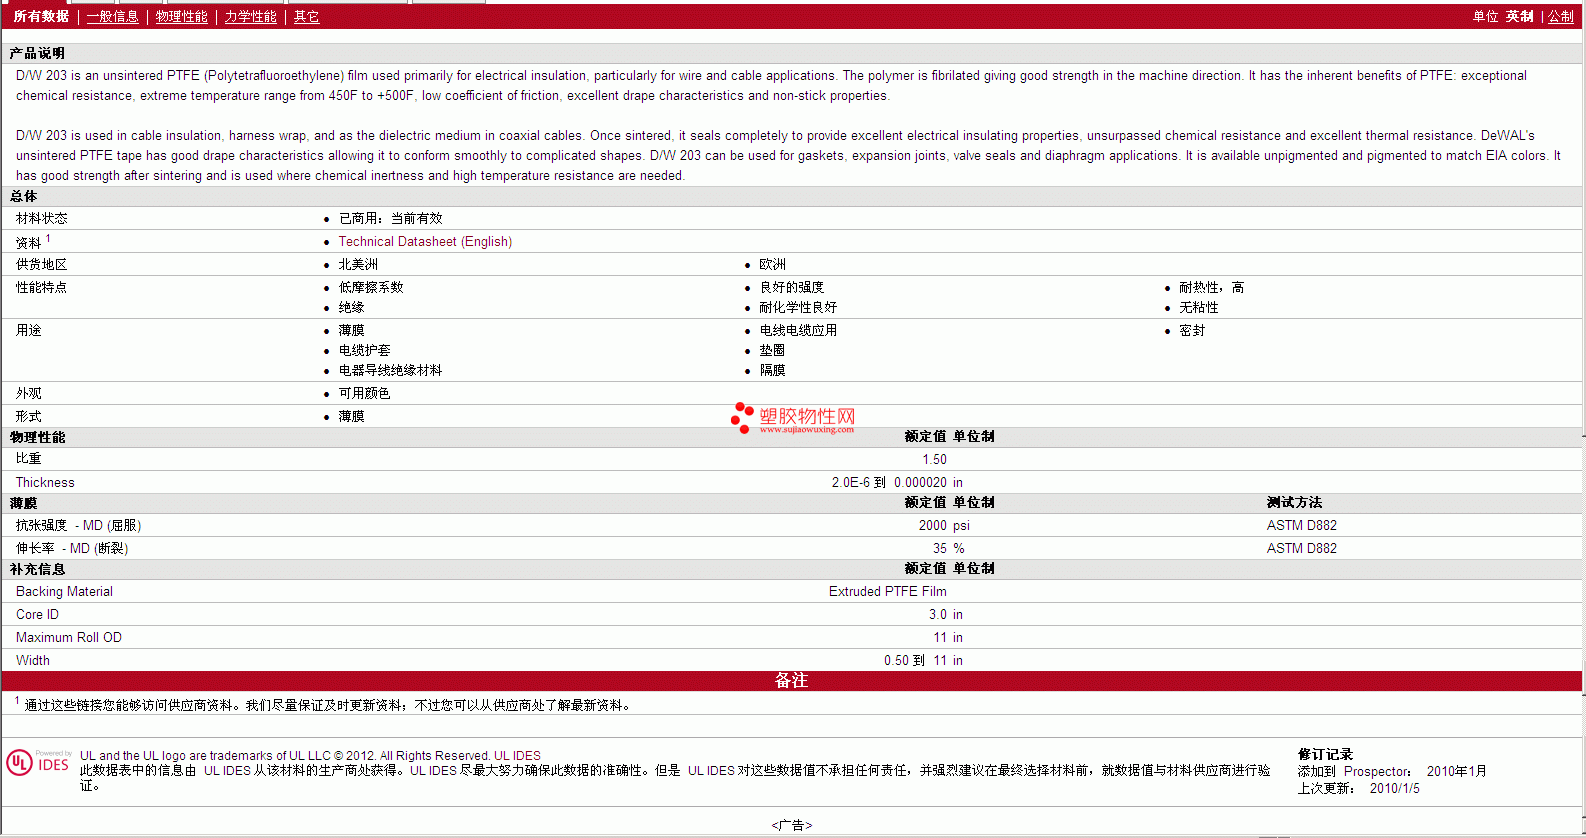Click 抗张强度 - MD (屈服) row

pos(792,526)
